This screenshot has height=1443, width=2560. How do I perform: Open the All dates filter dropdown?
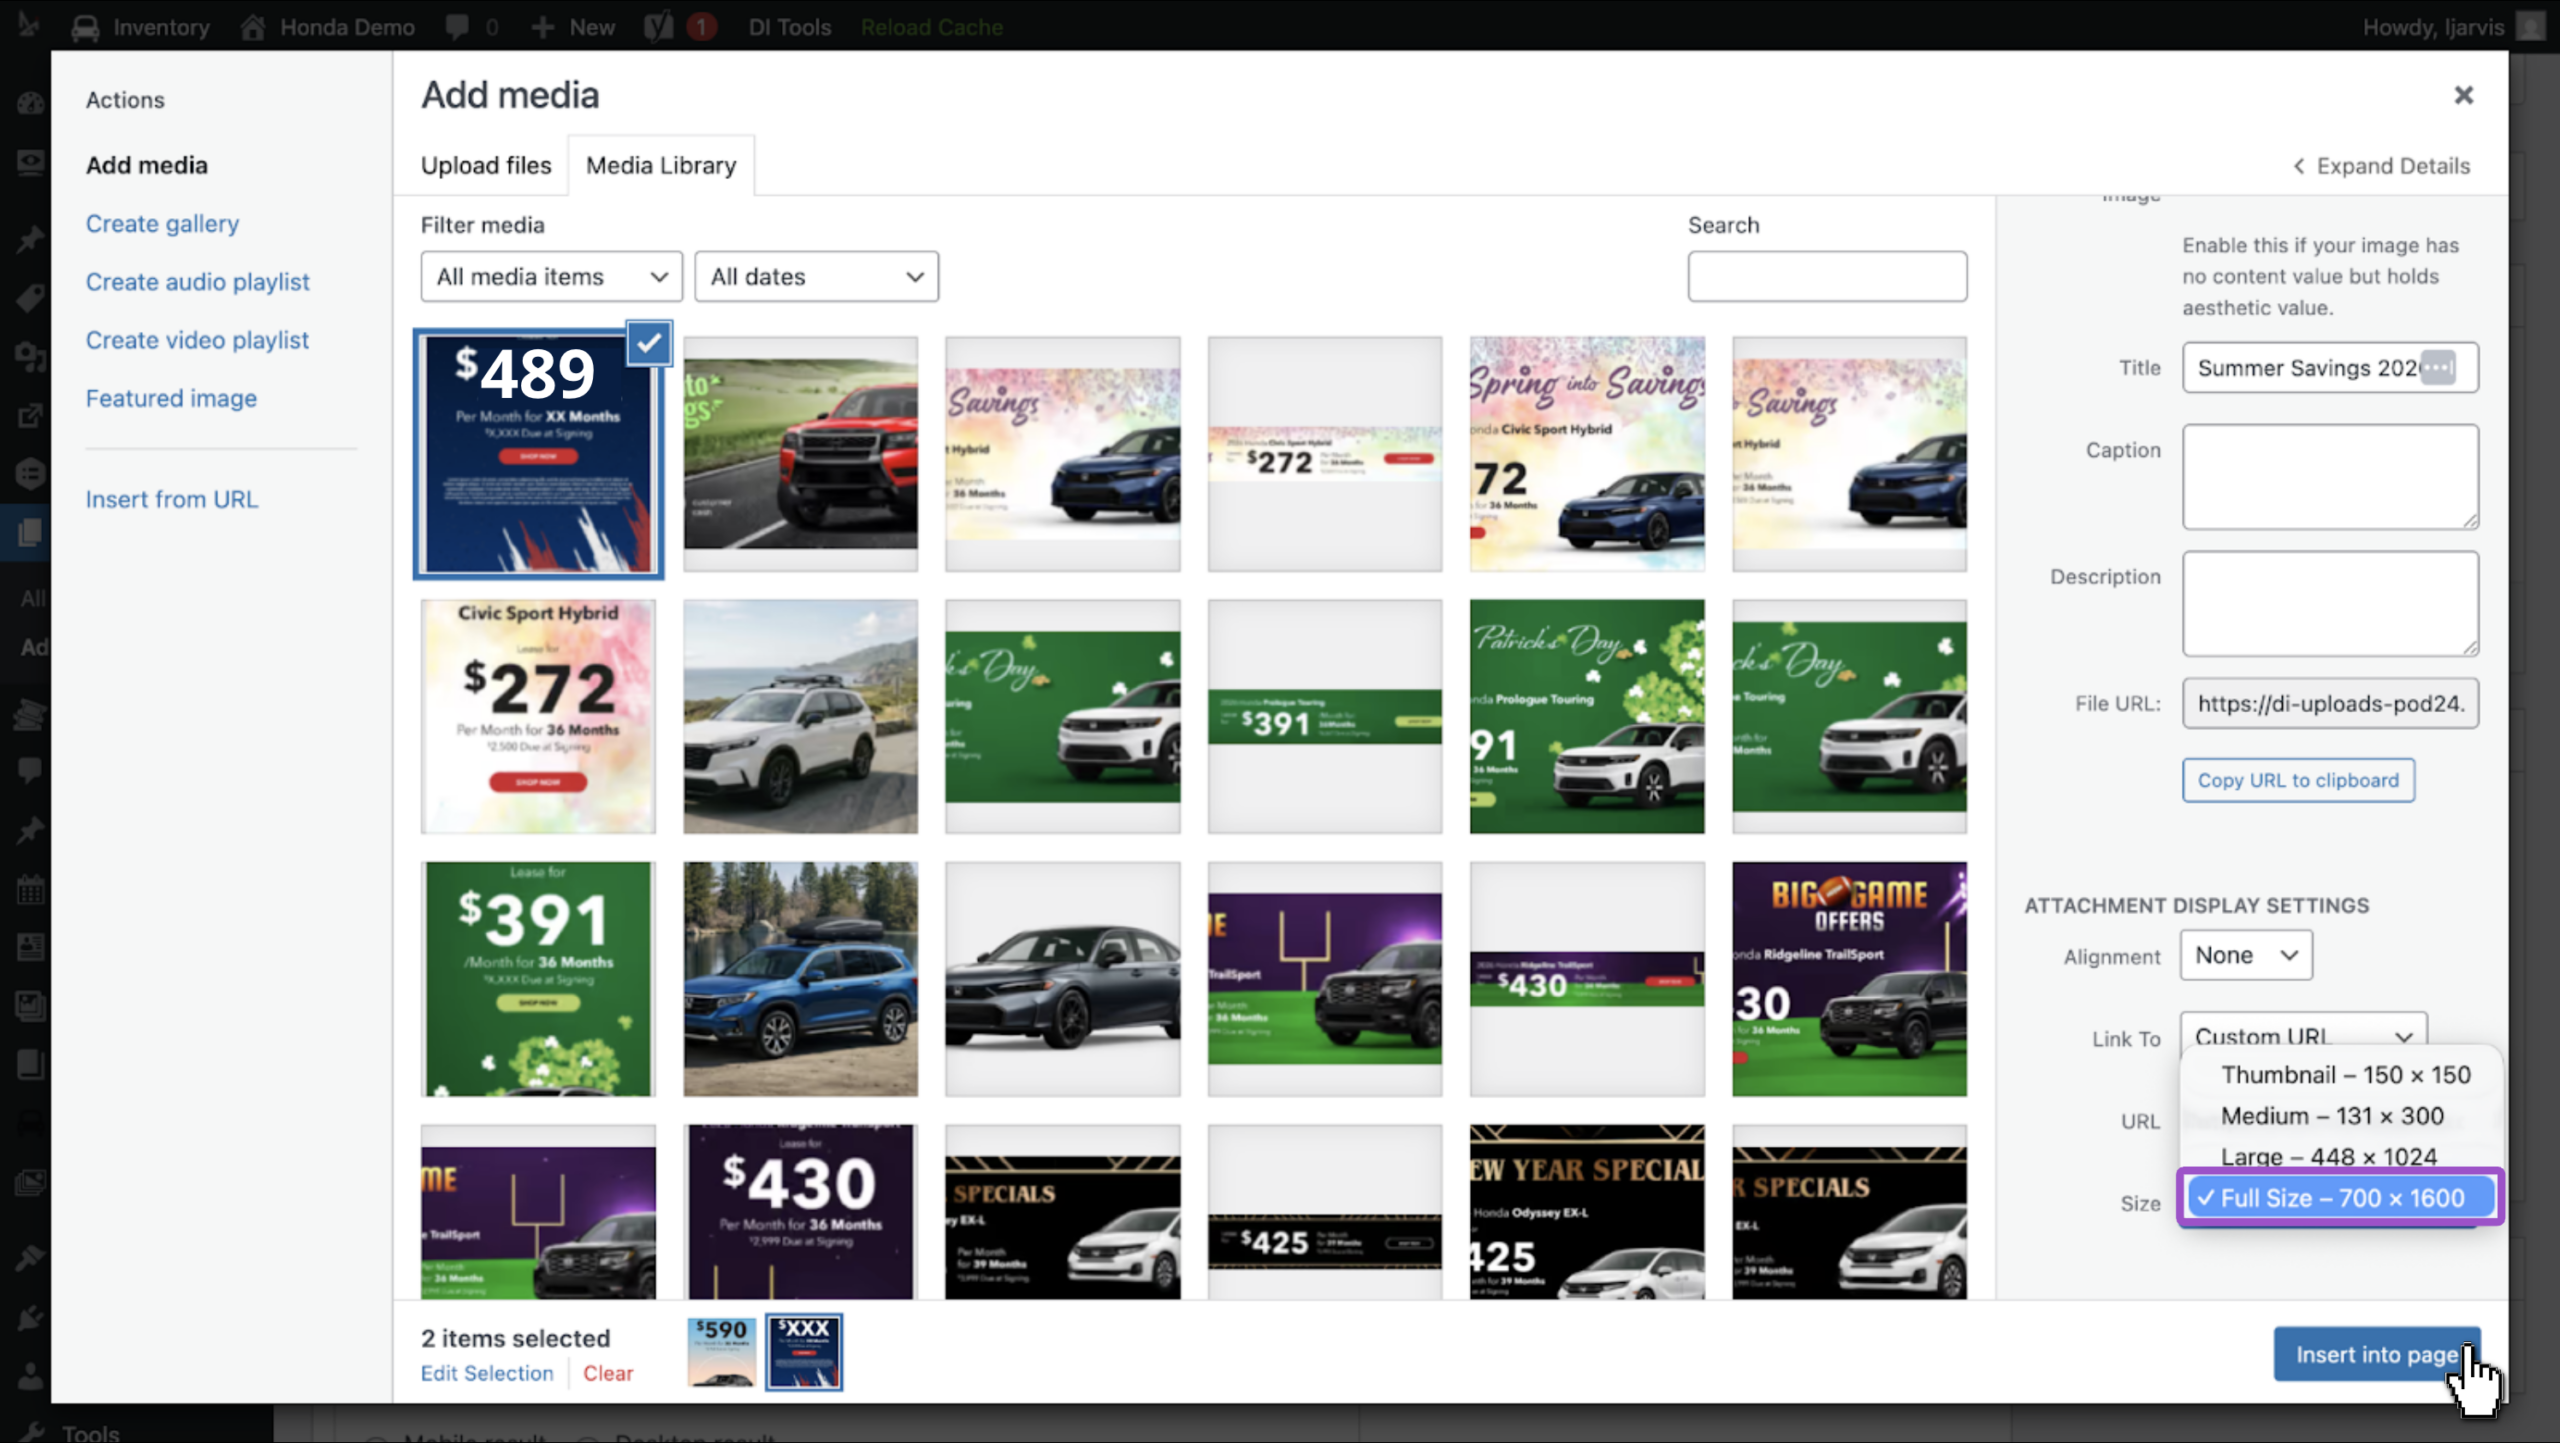coord(816,277)
